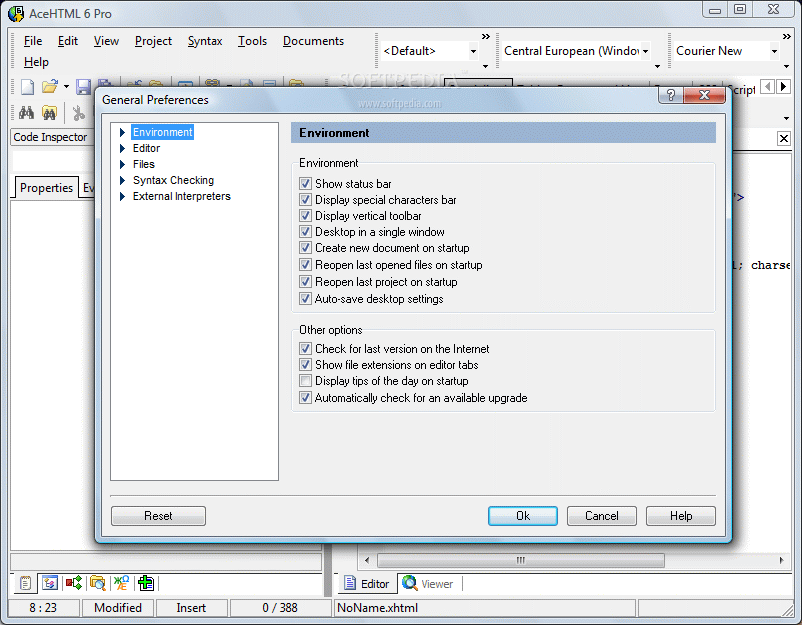The height and width of the screenshot is (625, 802).
Task: Click the Reset button
Action: tap(158, 516)
